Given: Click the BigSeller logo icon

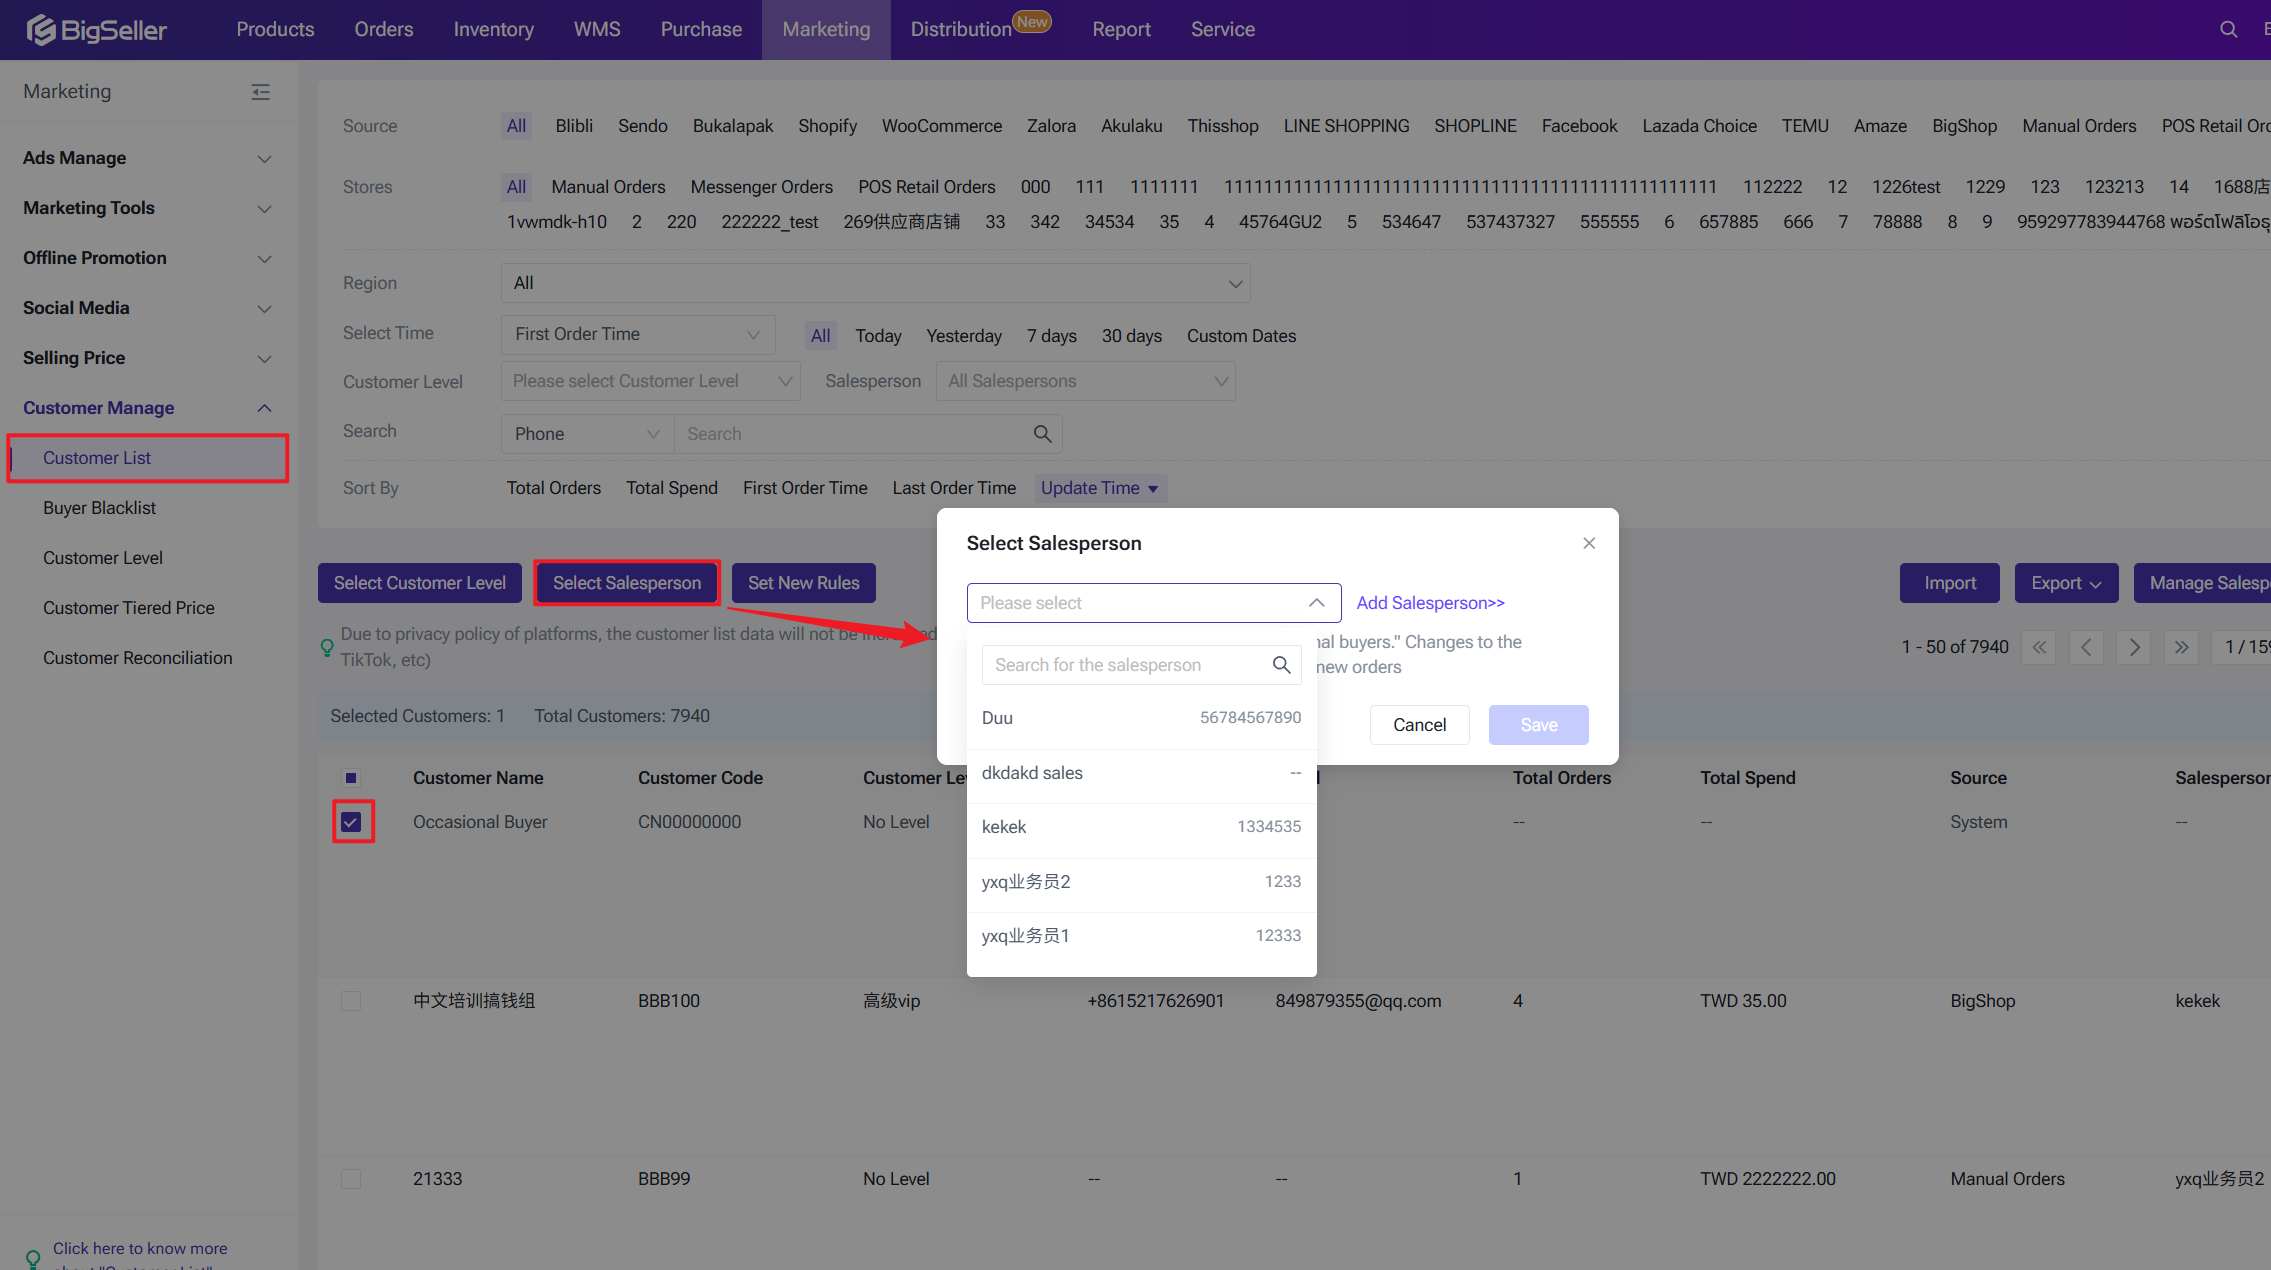Looking at the screenshot, I should 41,30.
